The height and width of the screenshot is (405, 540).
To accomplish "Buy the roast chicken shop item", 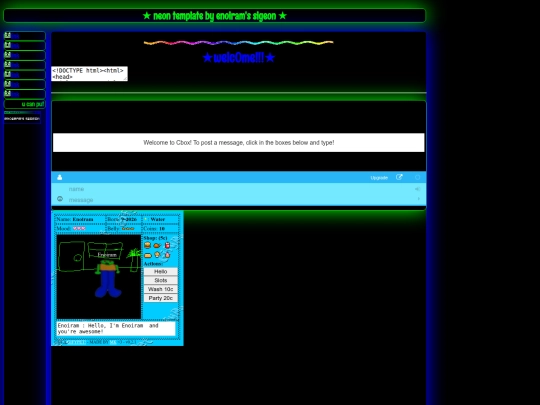I will (x=157, y=245).
